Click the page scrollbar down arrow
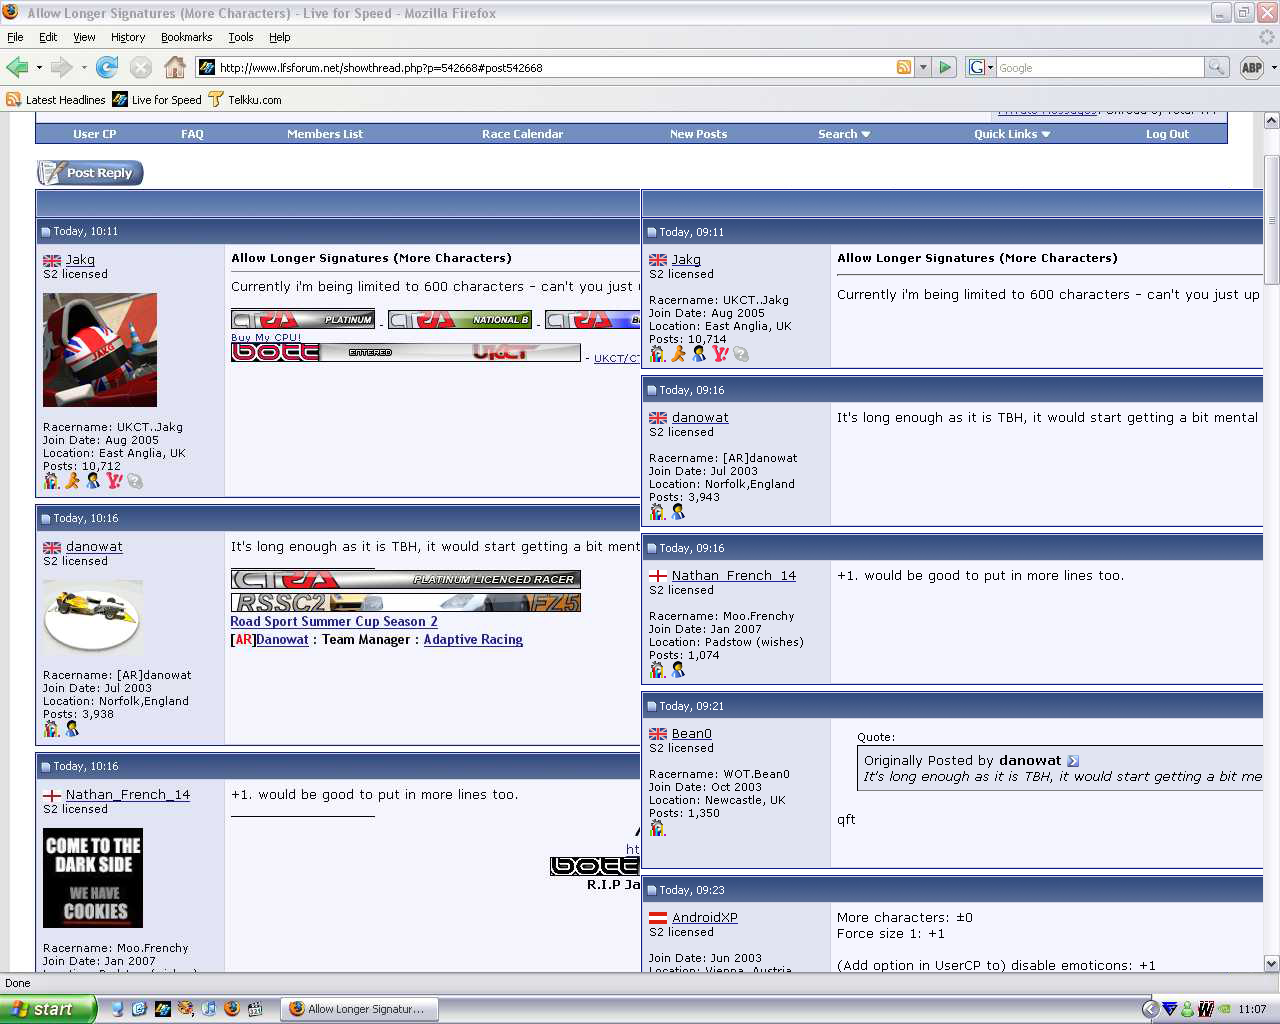 click(x=1271, y=964)
